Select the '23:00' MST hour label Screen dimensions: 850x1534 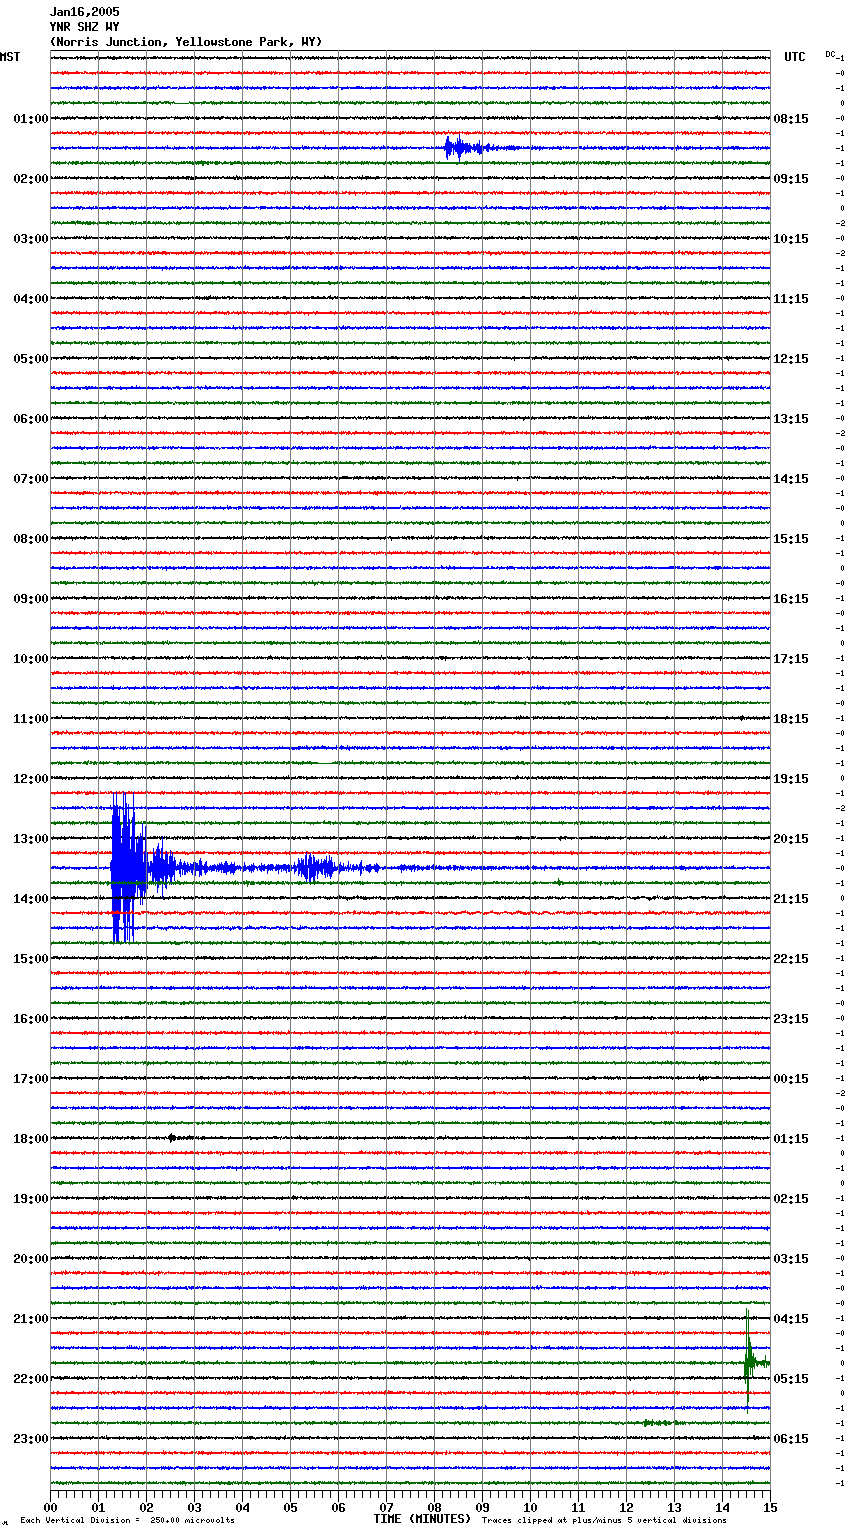(31, 1439)
